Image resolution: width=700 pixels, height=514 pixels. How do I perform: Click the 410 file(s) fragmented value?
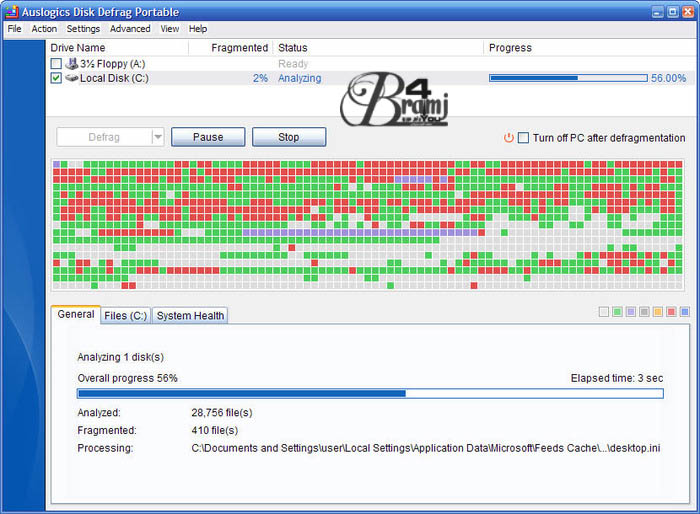[x=215, y=430]
